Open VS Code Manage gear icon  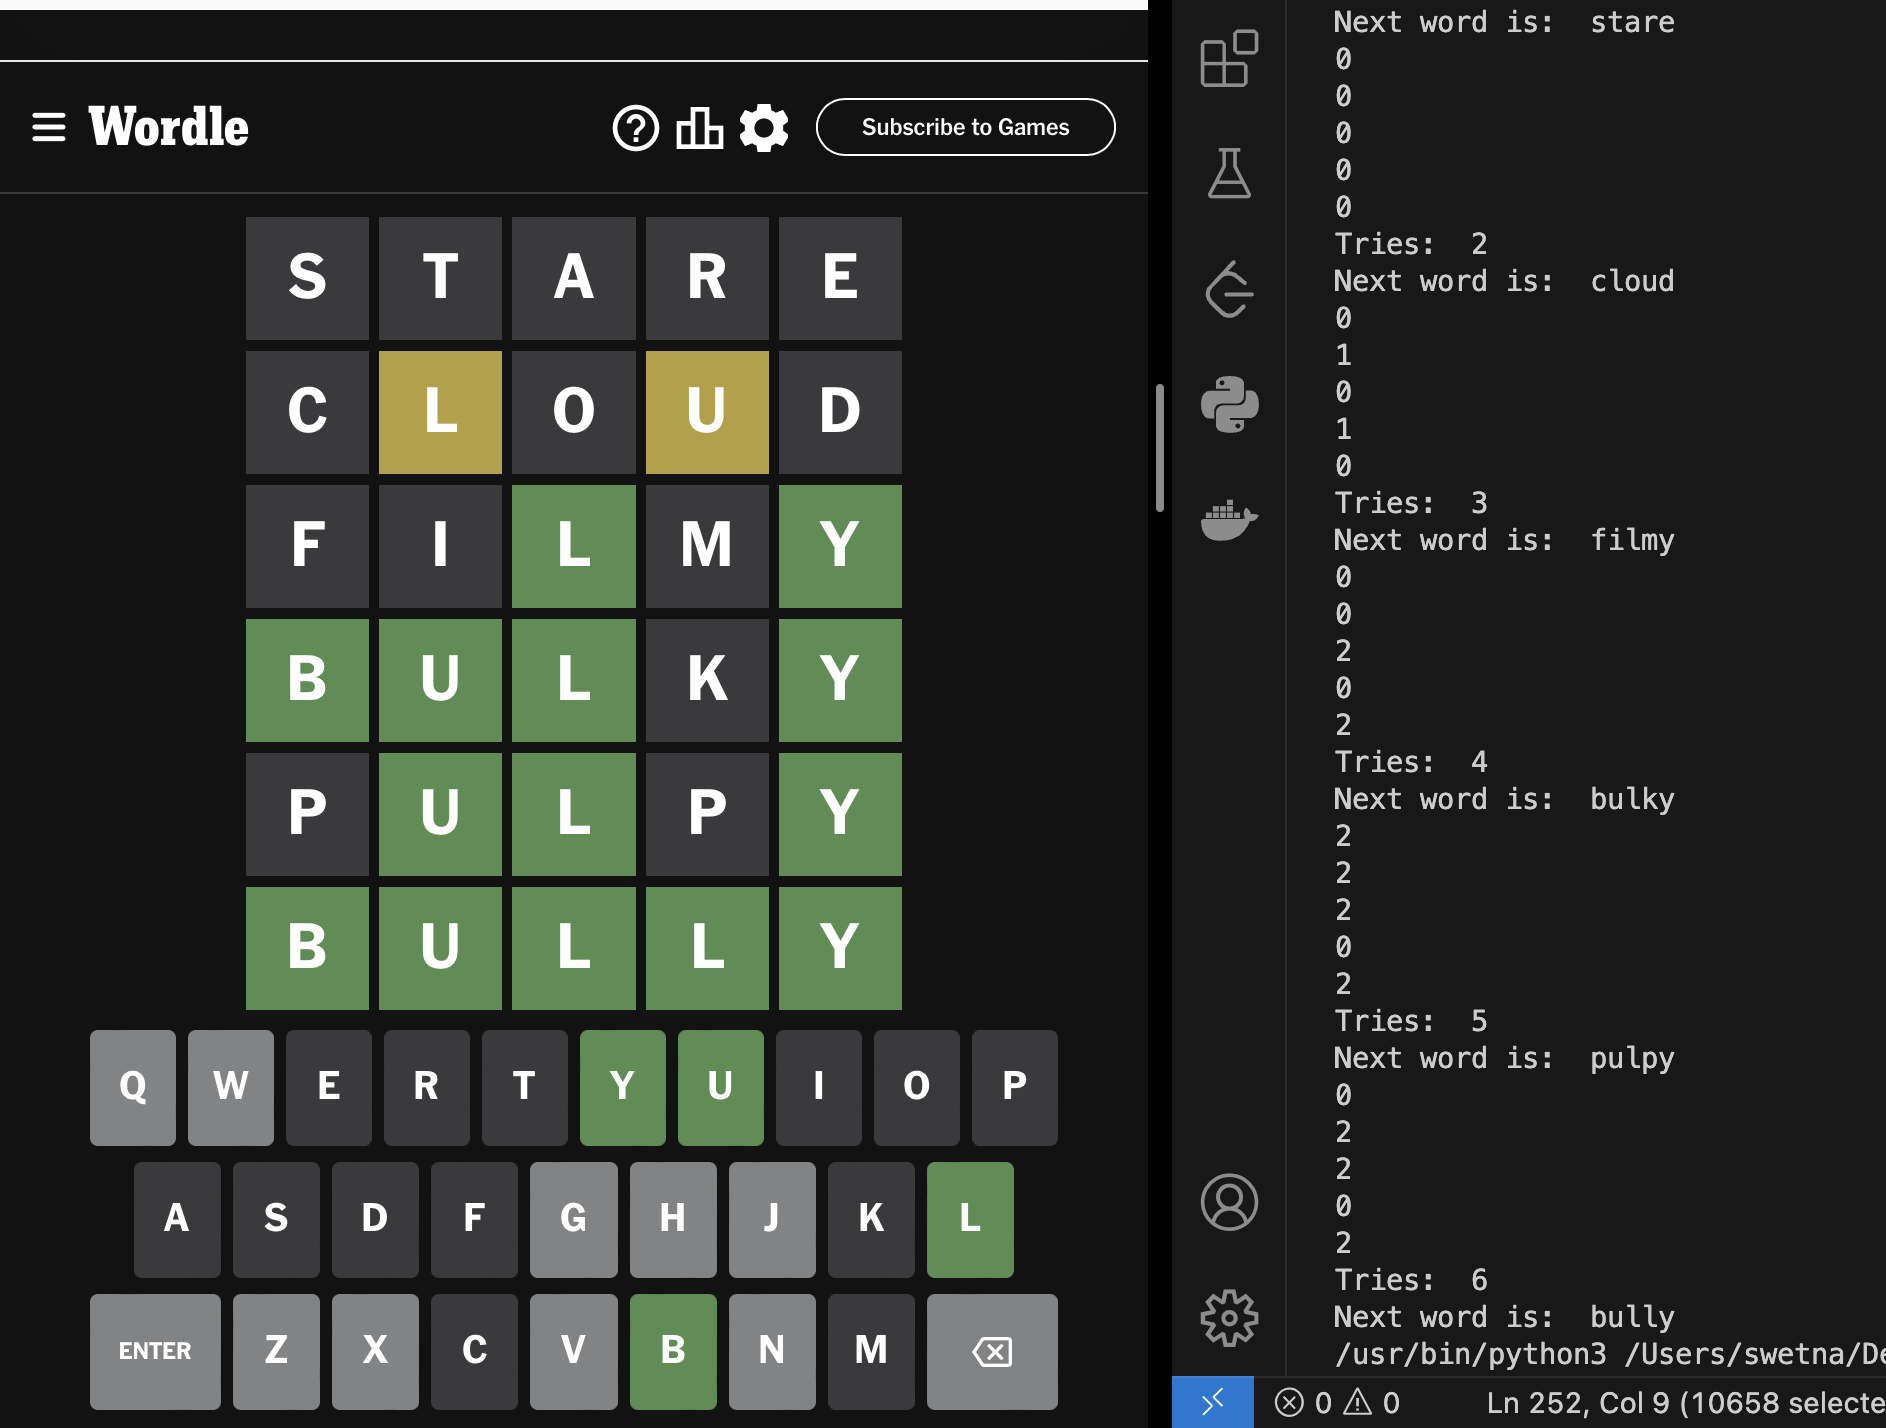pos(1229,1318)
